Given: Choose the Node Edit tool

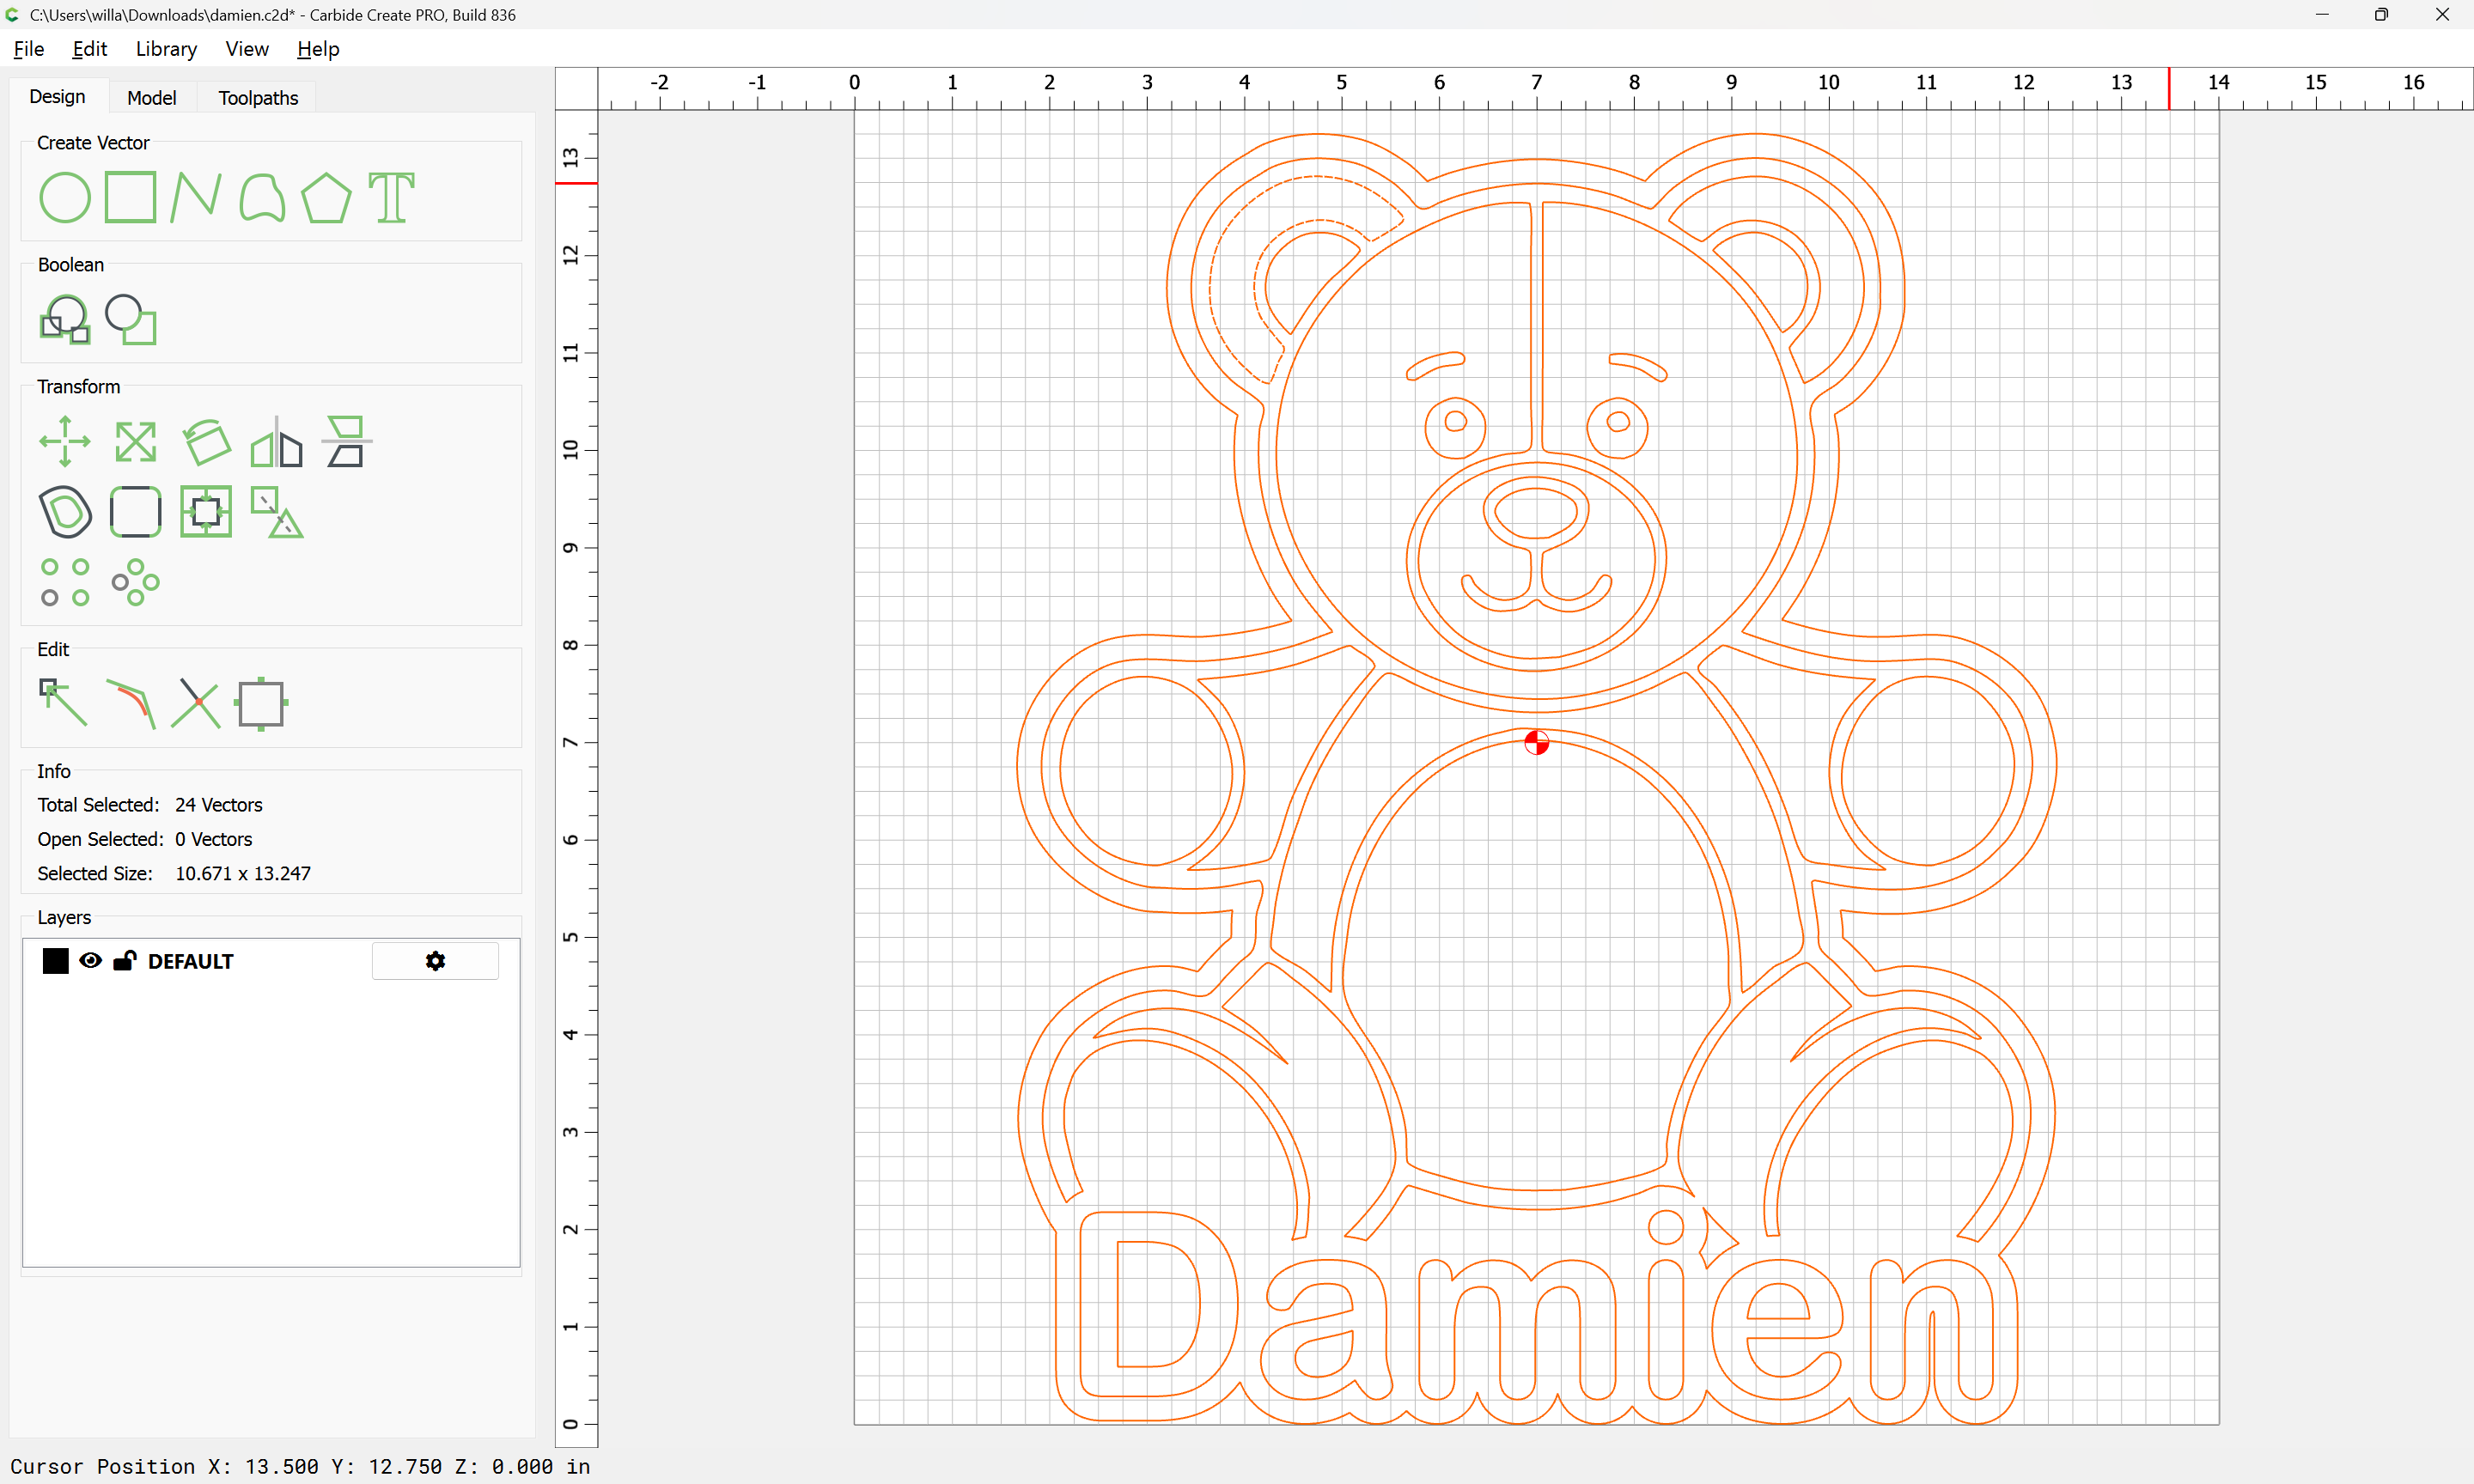Looking at the screenshot, I should coord(63,702).
